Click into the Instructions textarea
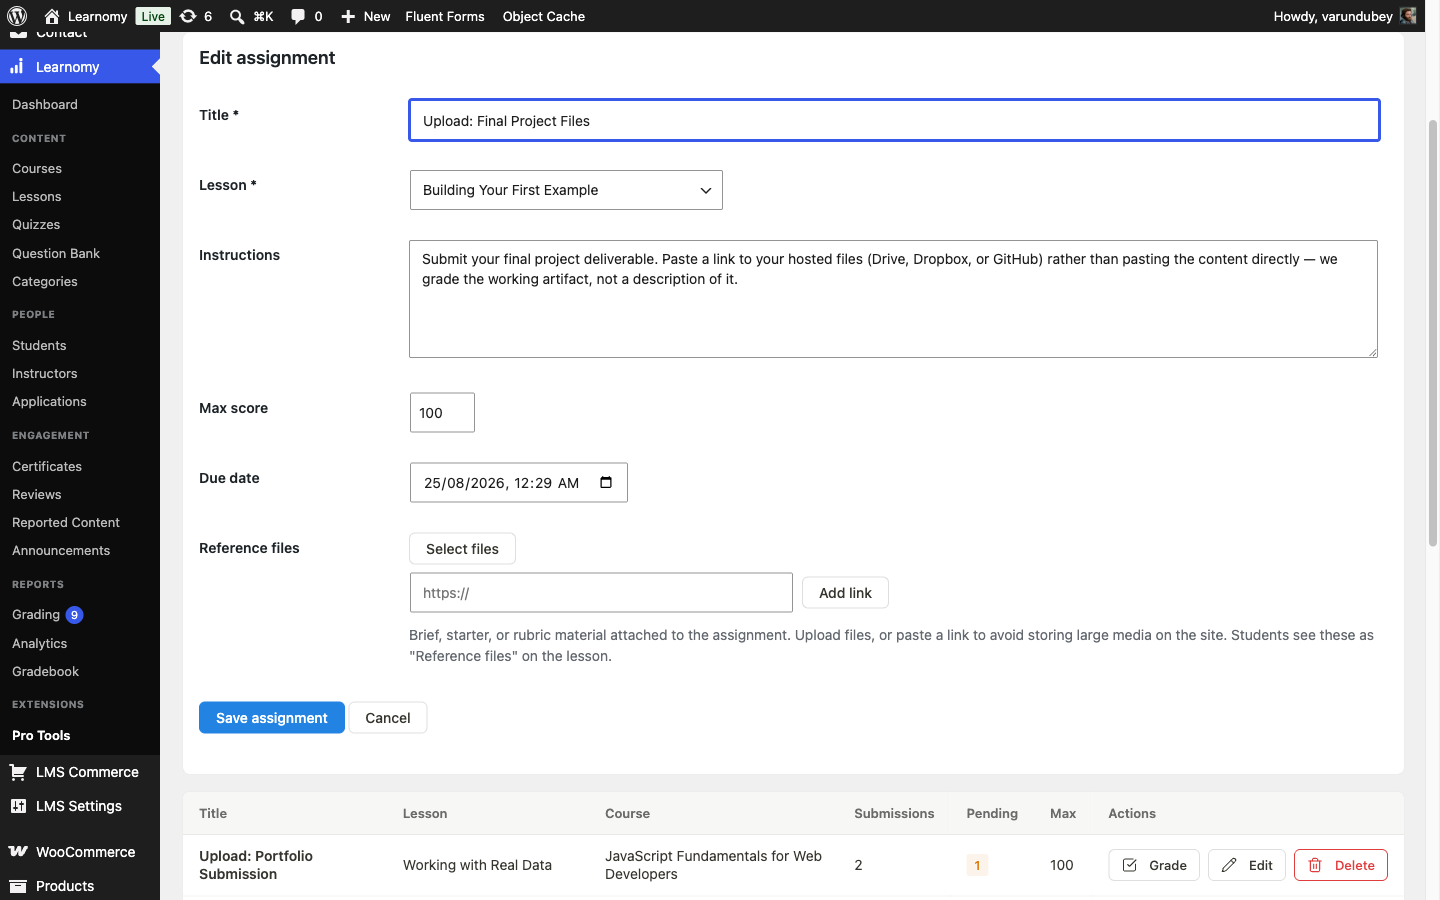The width and height of the screenshot is (1440, 900). [893, 299]
